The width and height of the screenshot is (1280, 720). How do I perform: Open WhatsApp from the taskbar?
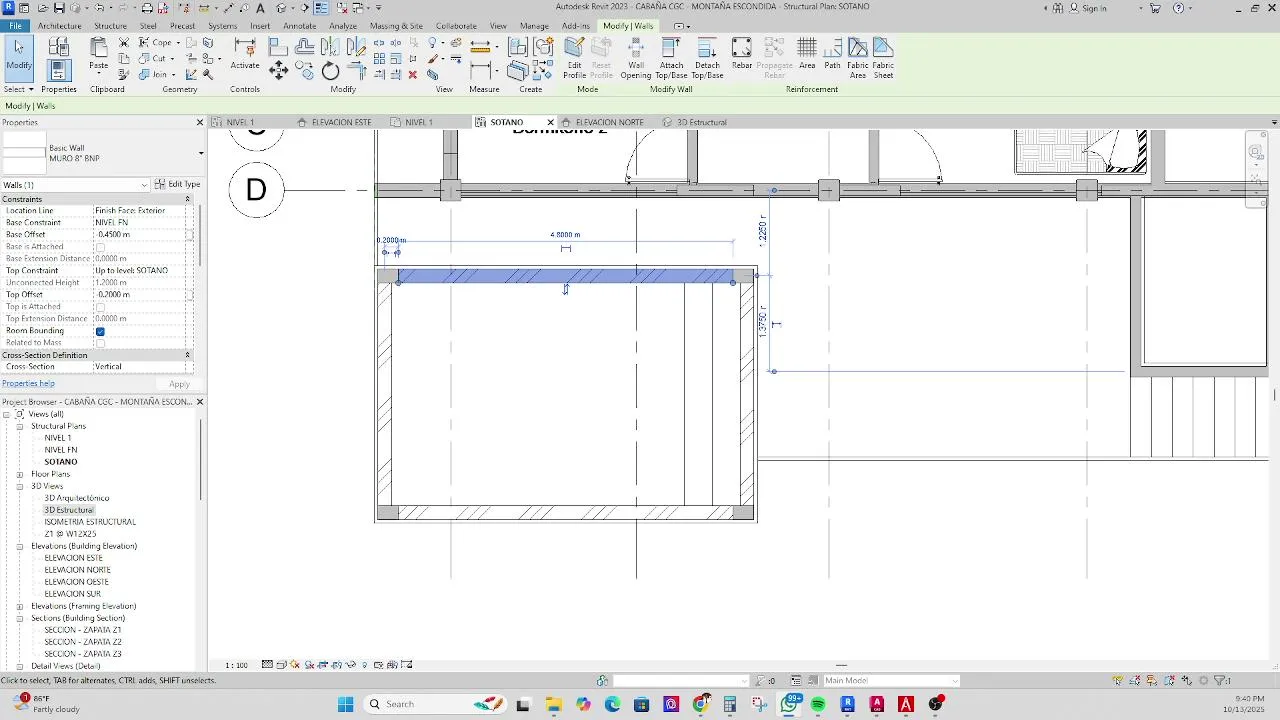[789, 704]
